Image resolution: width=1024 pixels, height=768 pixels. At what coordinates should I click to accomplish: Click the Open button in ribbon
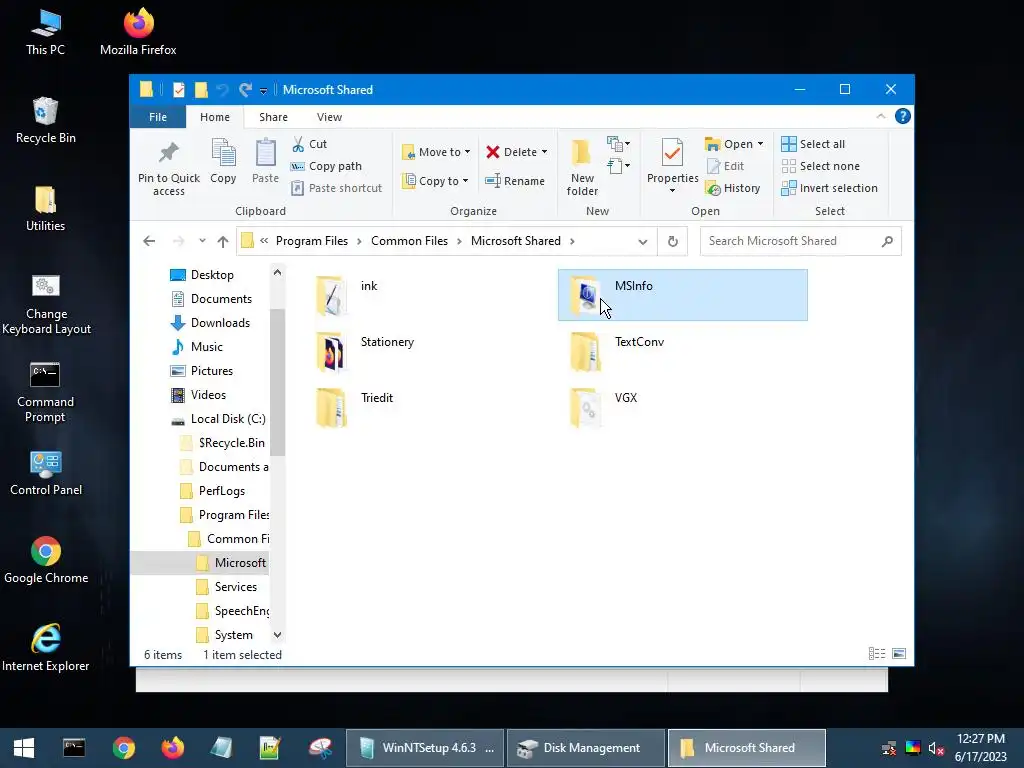pyautogui.click(x=734, y=144)
